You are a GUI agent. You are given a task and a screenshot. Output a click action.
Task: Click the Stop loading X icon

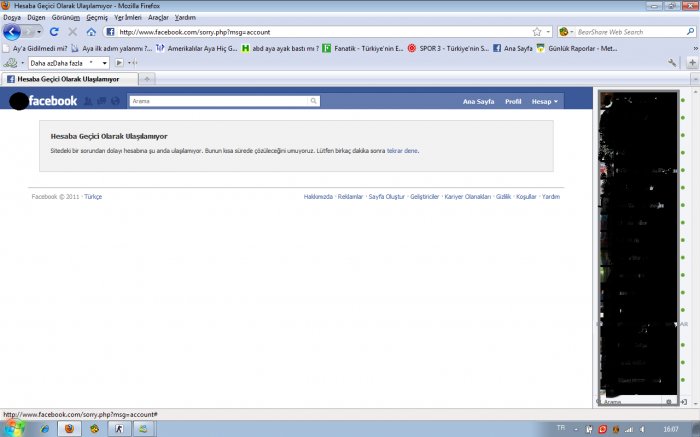[x=72, y=32]
